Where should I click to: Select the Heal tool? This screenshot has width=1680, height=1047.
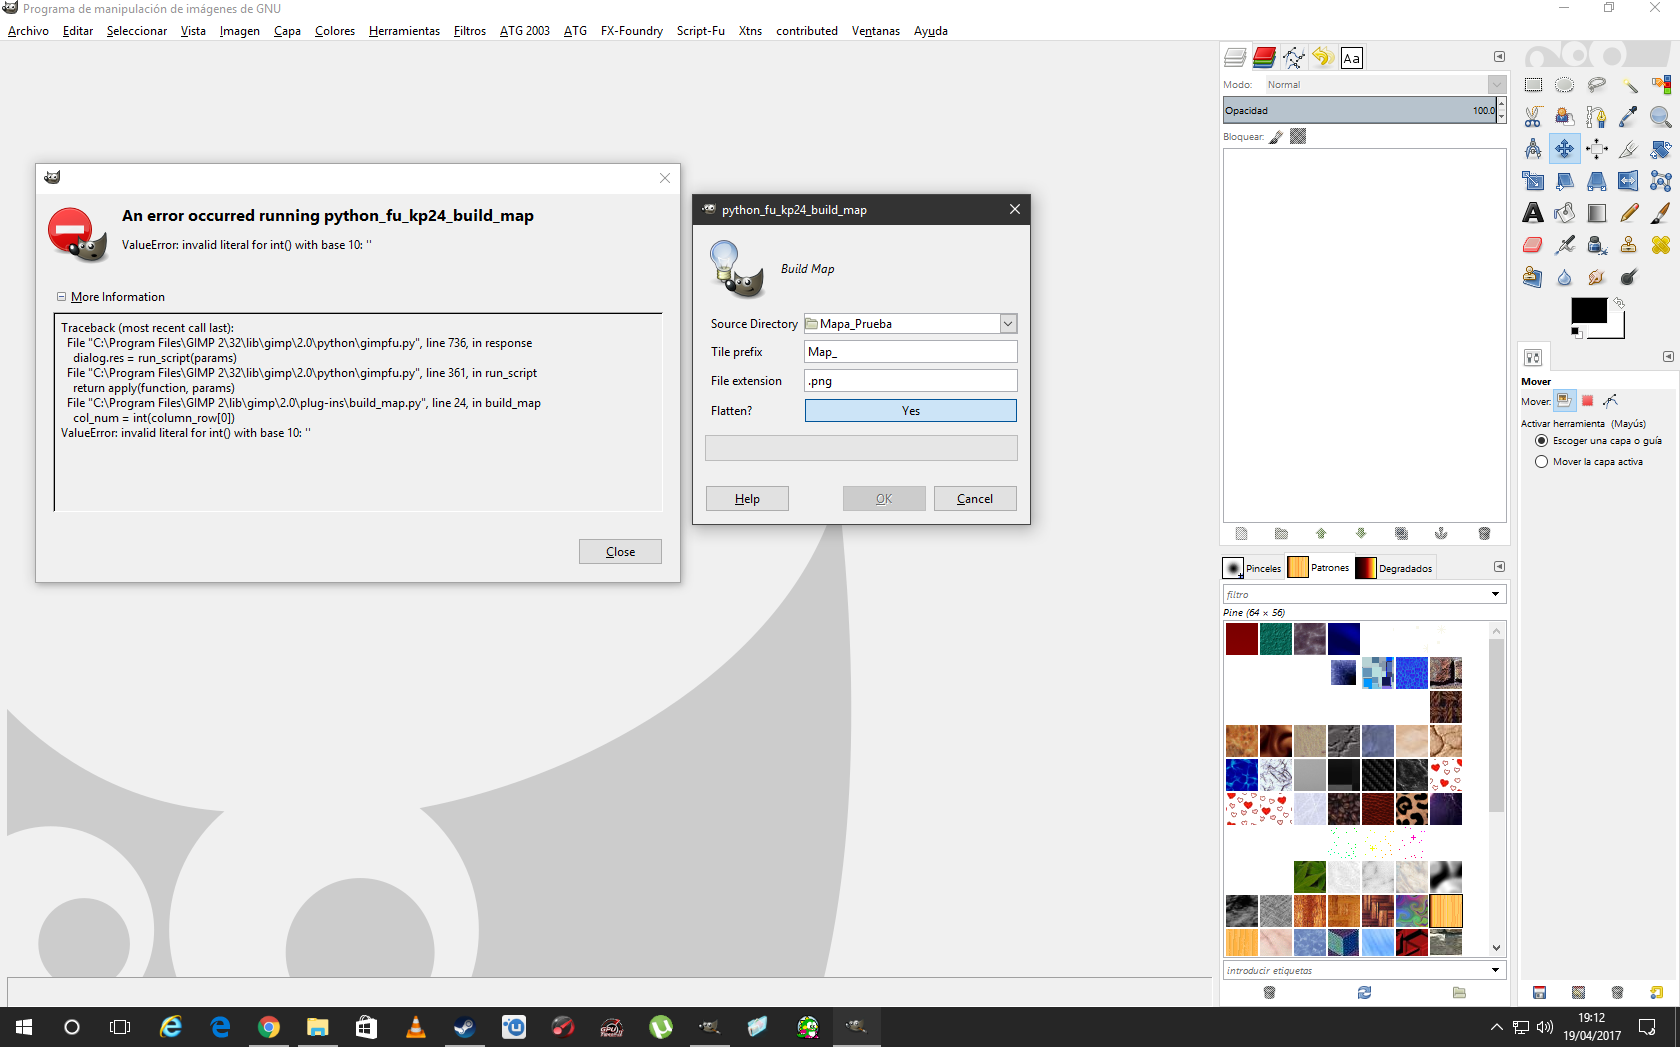tap(1661, 245)
